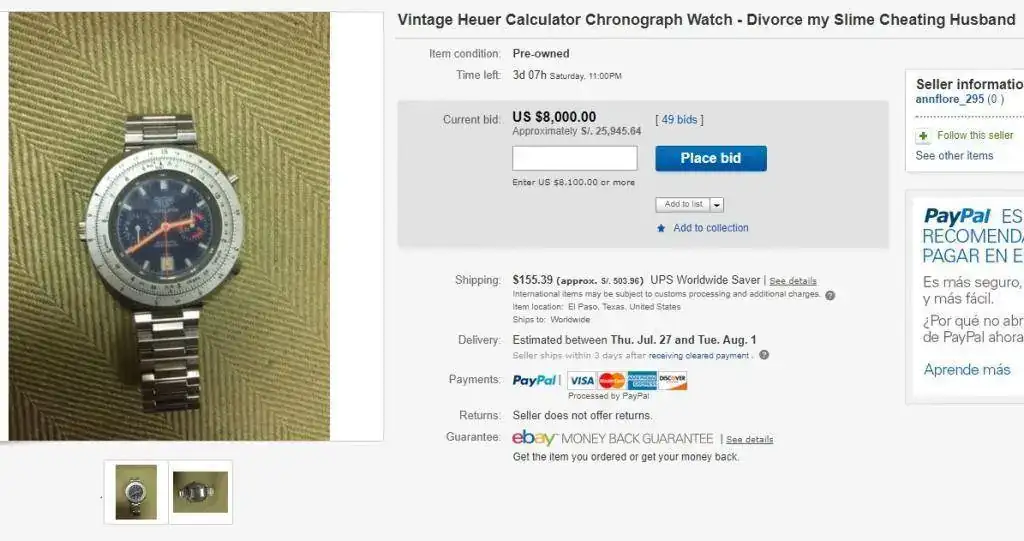Click the blue star icon beside Add to collection
Viewport: 1024px width, 541px height.
pyautogui.click(x=661, y=228)
